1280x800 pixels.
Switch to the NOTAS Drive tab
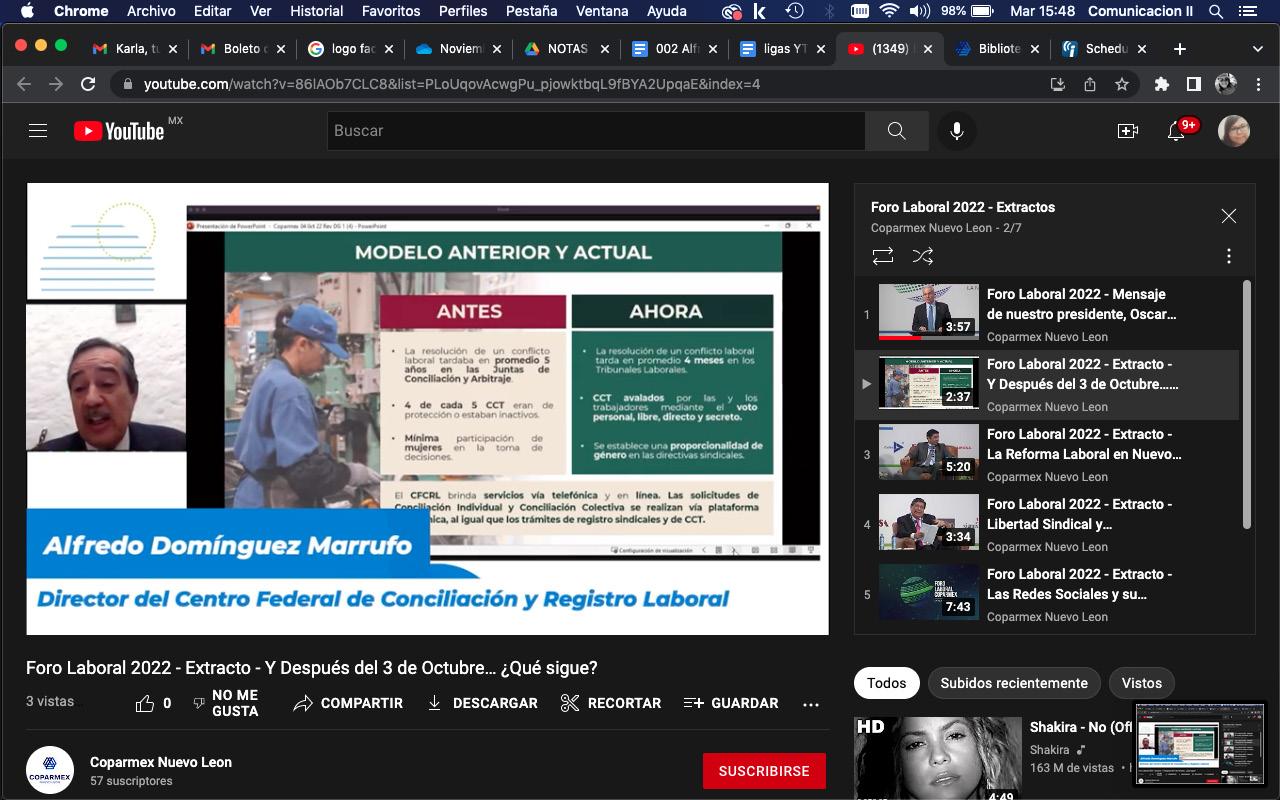565,48
